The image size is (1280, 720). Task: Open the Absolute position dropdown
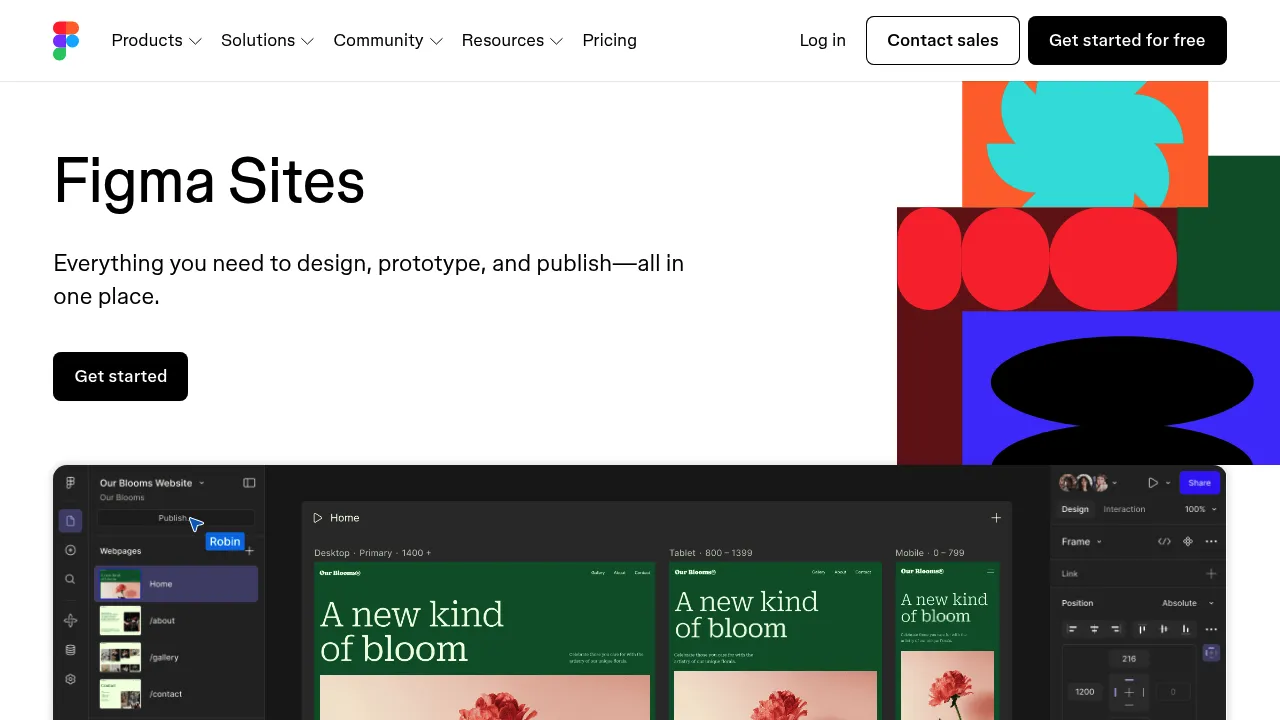click(x=1188, y=603)
